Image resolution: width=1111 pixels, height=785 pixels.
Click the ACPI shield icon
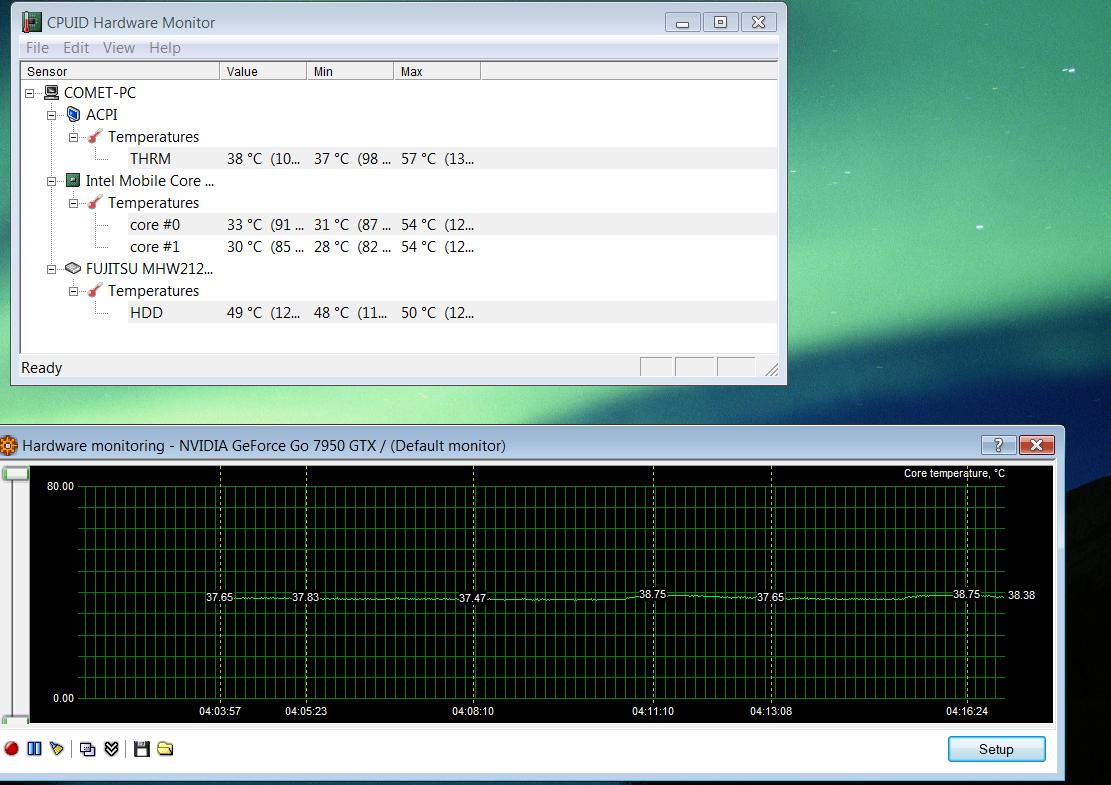[73, 114]
